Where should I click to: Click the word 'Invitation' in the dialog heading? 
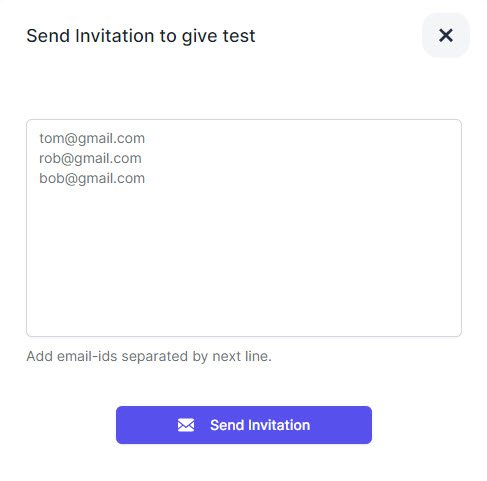click(115, 36)
